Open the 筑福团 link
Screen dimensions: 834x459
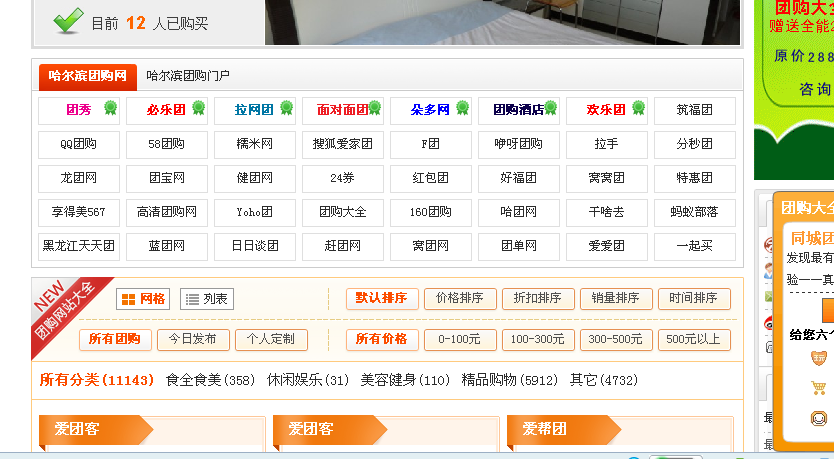695,110
